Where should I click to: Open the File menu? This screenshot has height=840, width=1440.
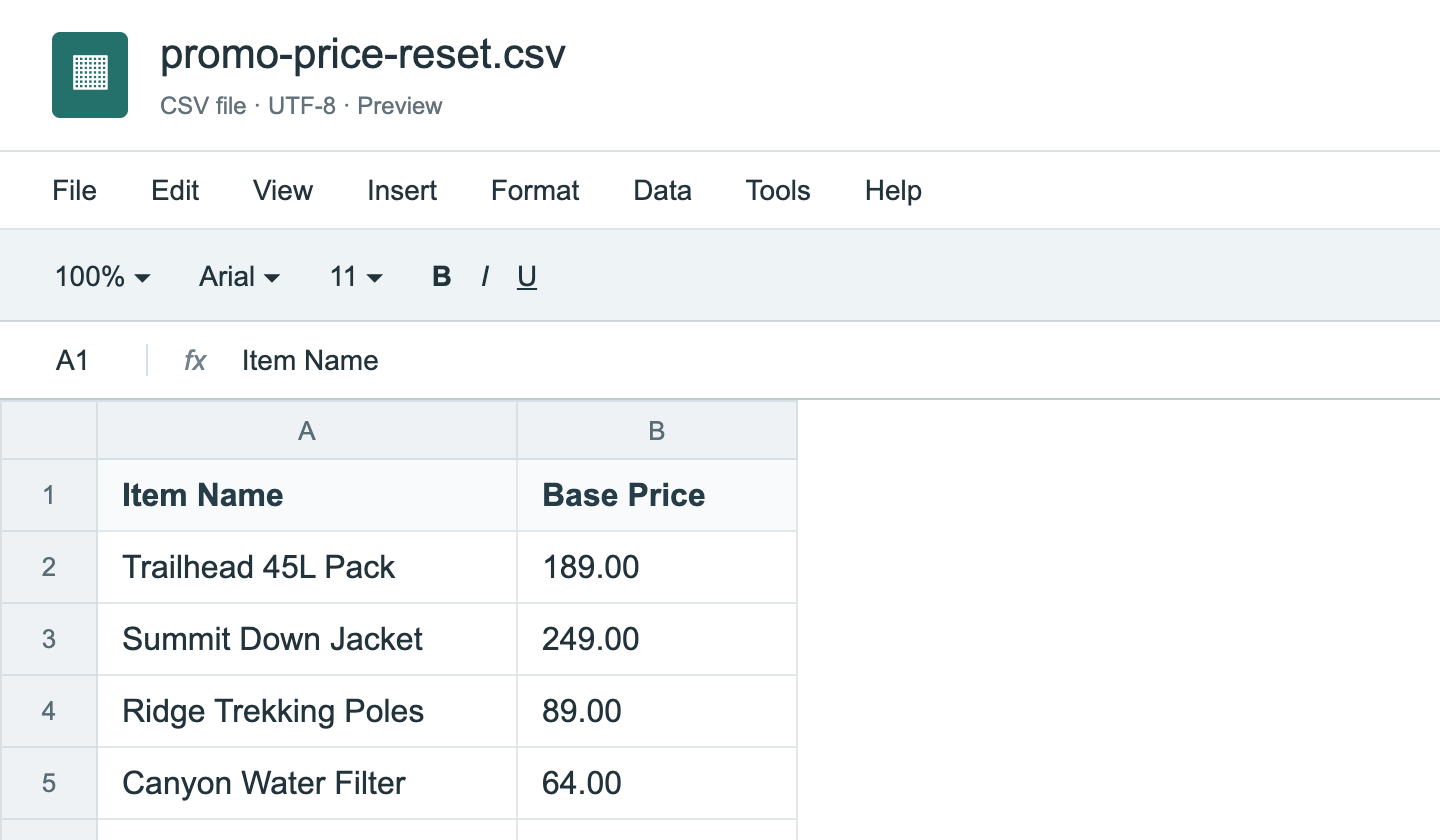[x=75, y=190]
